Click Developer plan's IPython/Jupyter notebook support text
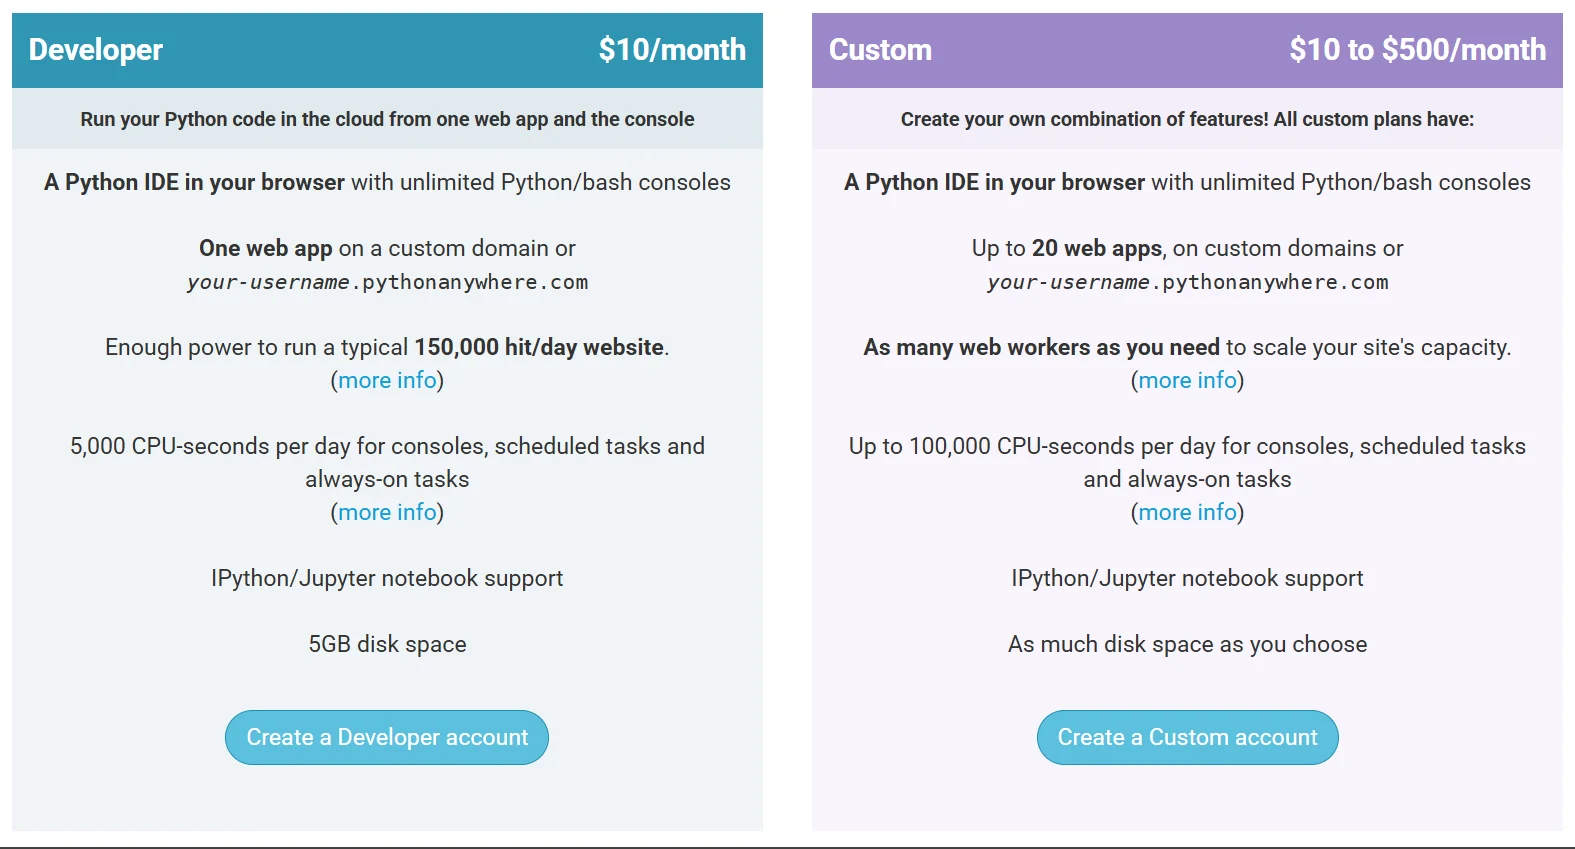The height and width of the screenshot is (849, 1575). pos(387,578)
